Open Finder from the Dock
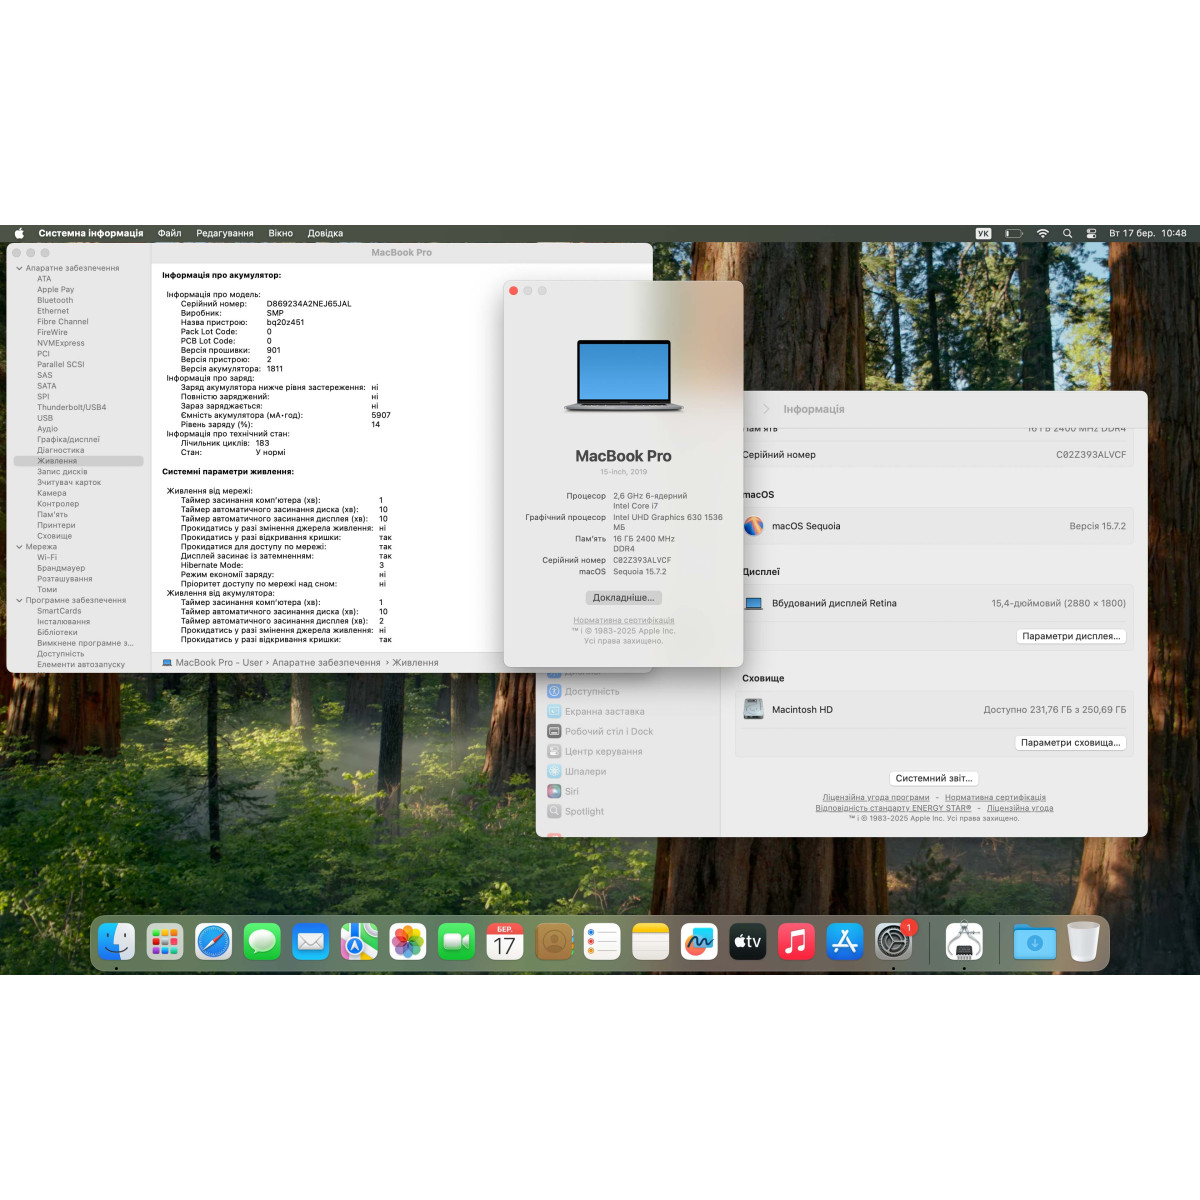1200x1200 pixels. 116,941
